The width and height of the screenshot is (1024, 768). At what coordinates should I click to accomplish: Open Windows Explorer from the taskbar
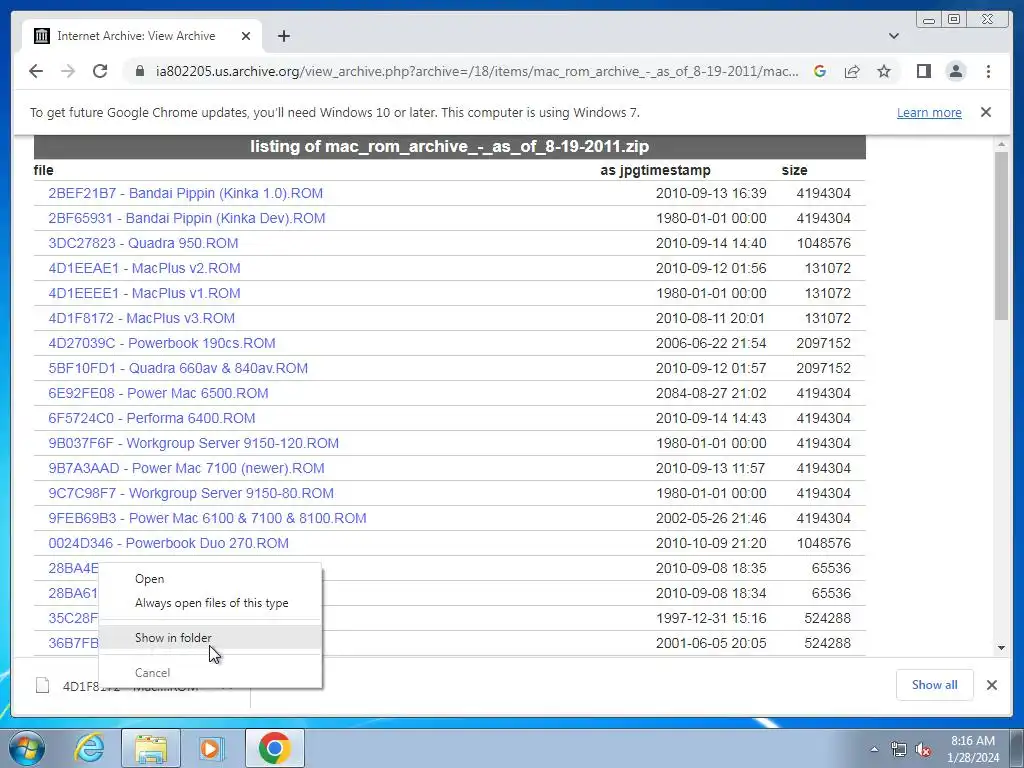(151, 748)
